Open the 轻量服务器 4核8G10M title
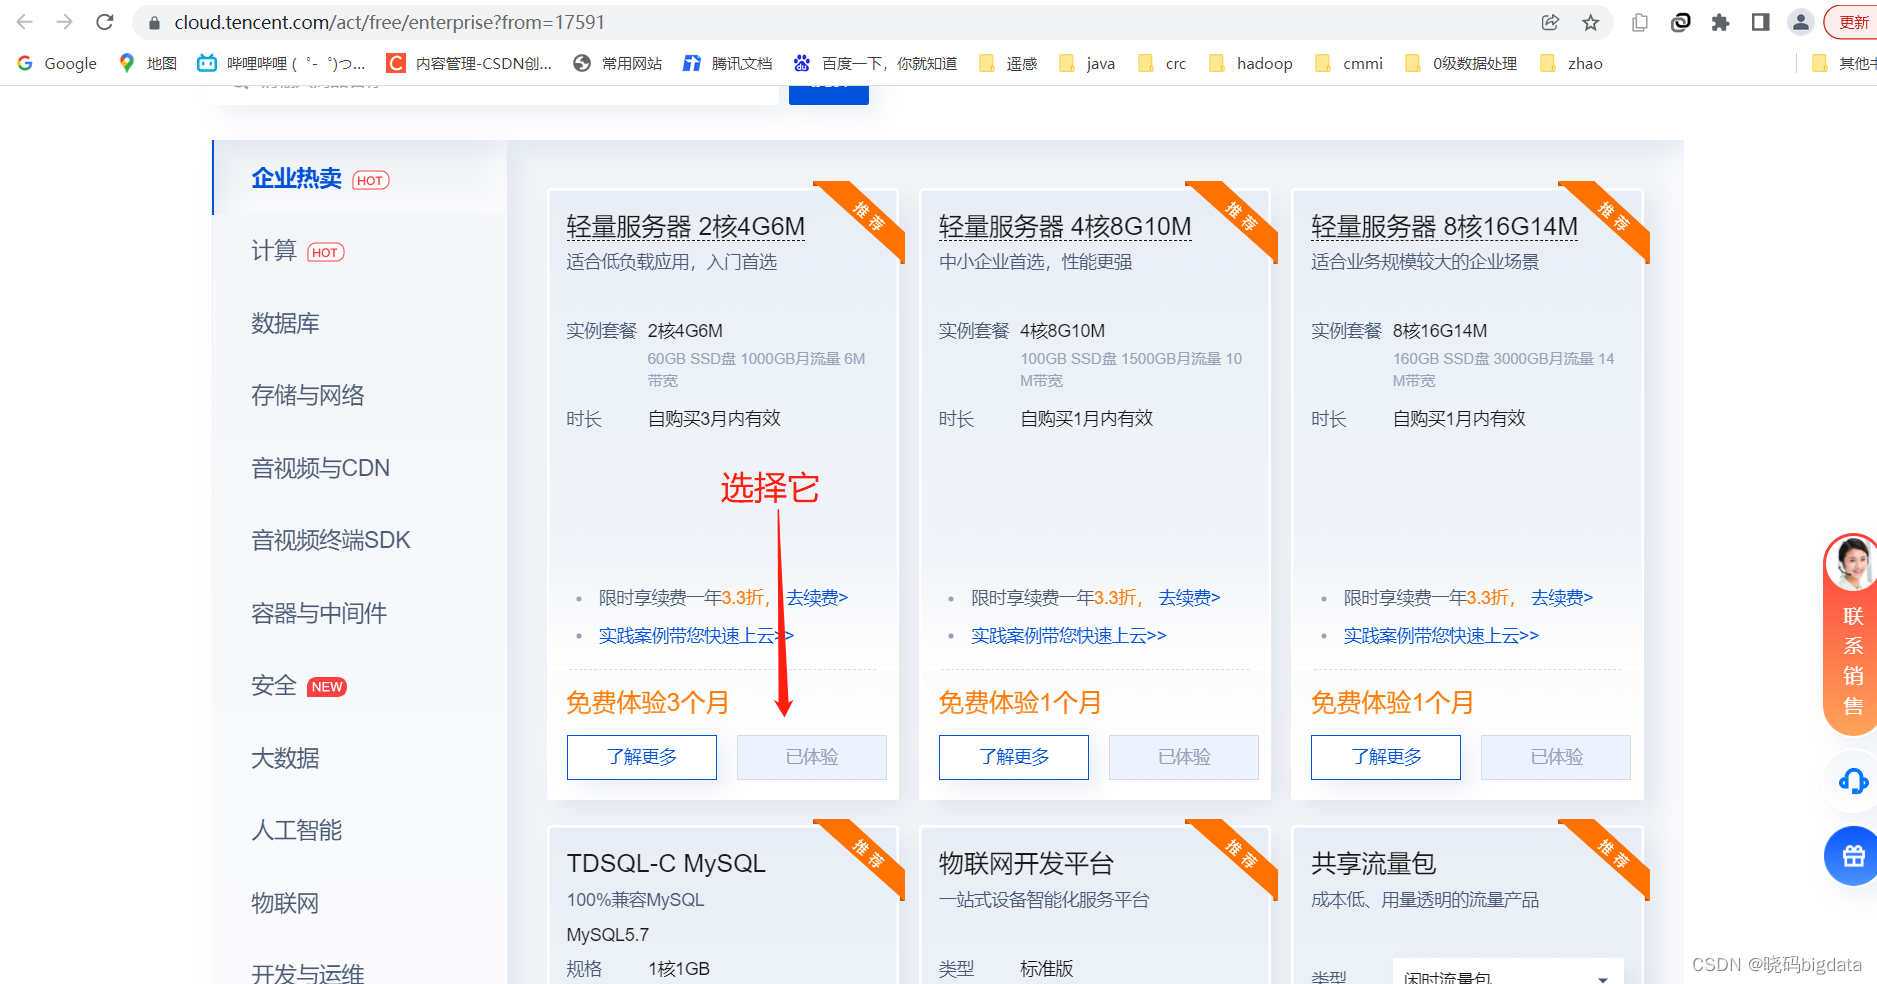1877x984 pixels. (x=1065, y=227)
